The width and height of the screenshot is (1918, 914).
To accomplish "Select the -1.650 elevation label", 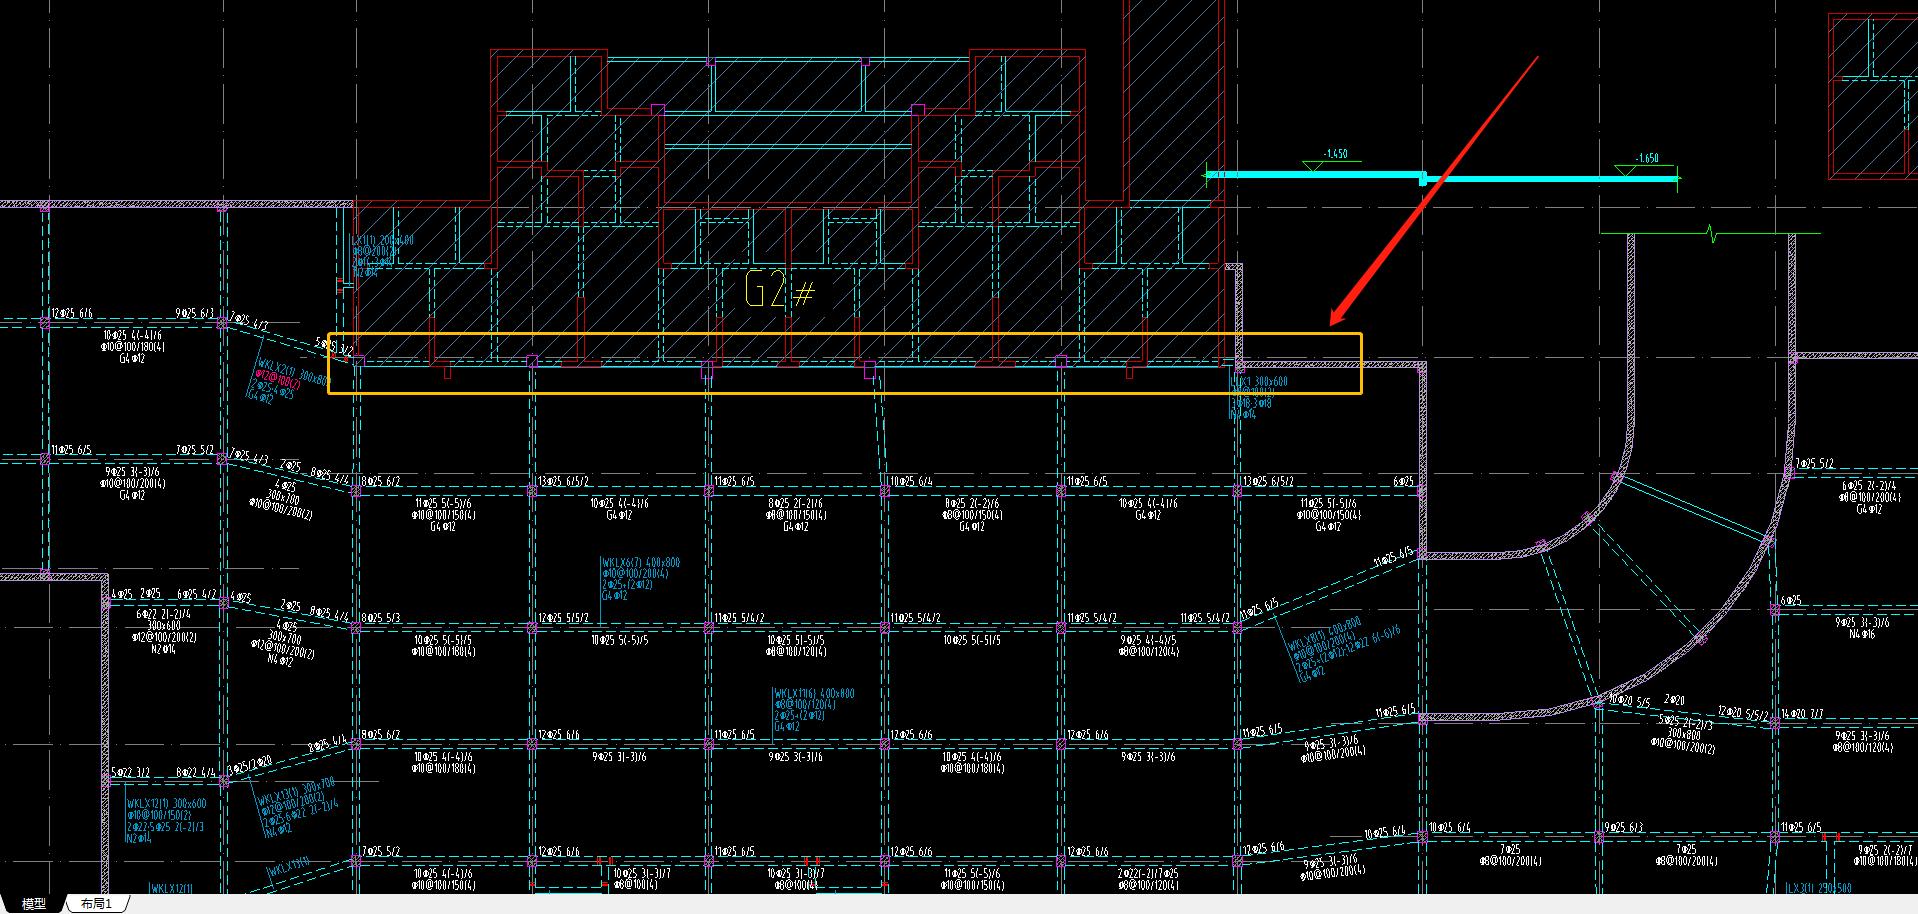I will click(1646, 158).
